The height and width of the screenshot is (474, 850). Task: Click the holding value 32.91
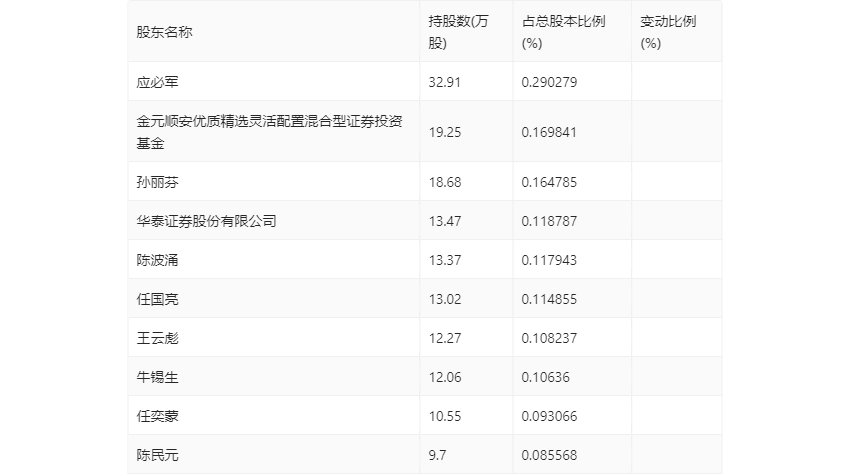[x=445, y=82]
